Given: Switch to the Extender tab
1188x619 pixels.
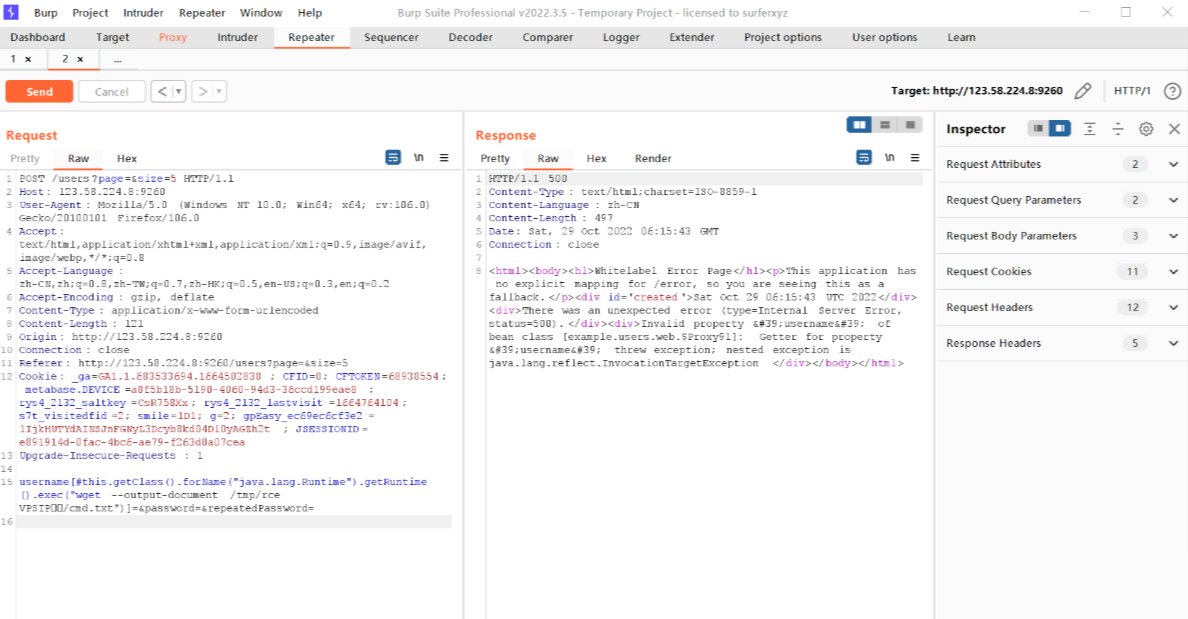Looking at the screenshot, I should click(x=692, y=37).
